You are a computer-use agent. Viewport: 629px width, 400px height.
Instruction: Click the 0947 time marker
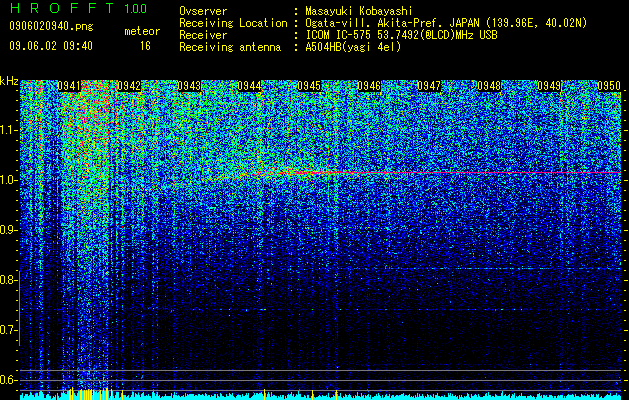(x=429, y=86)
